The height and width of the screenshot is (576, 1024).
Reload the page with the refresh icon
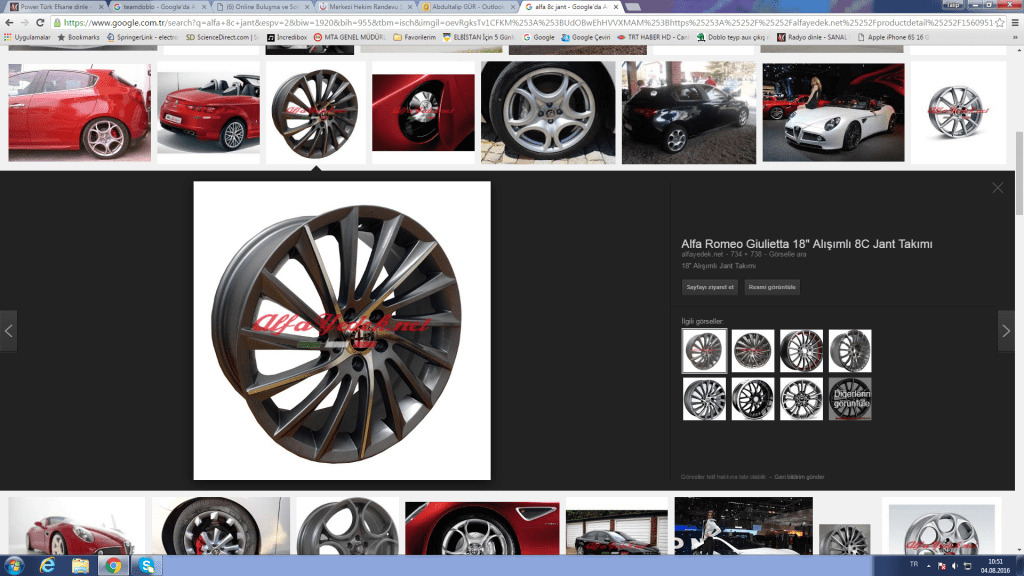click(40, 23)
